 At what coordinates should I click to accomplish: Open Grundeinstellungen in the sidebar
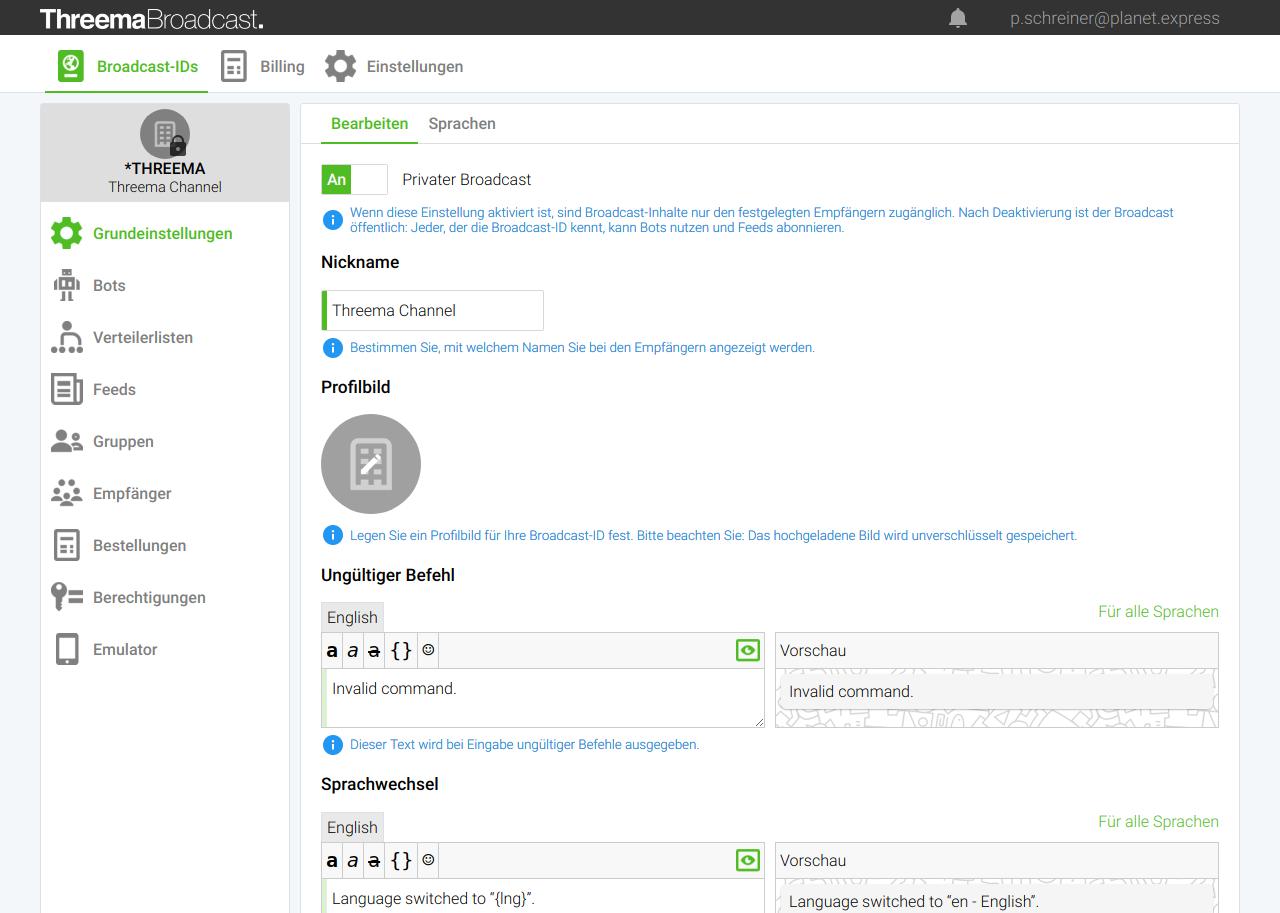tap(165, 233)
